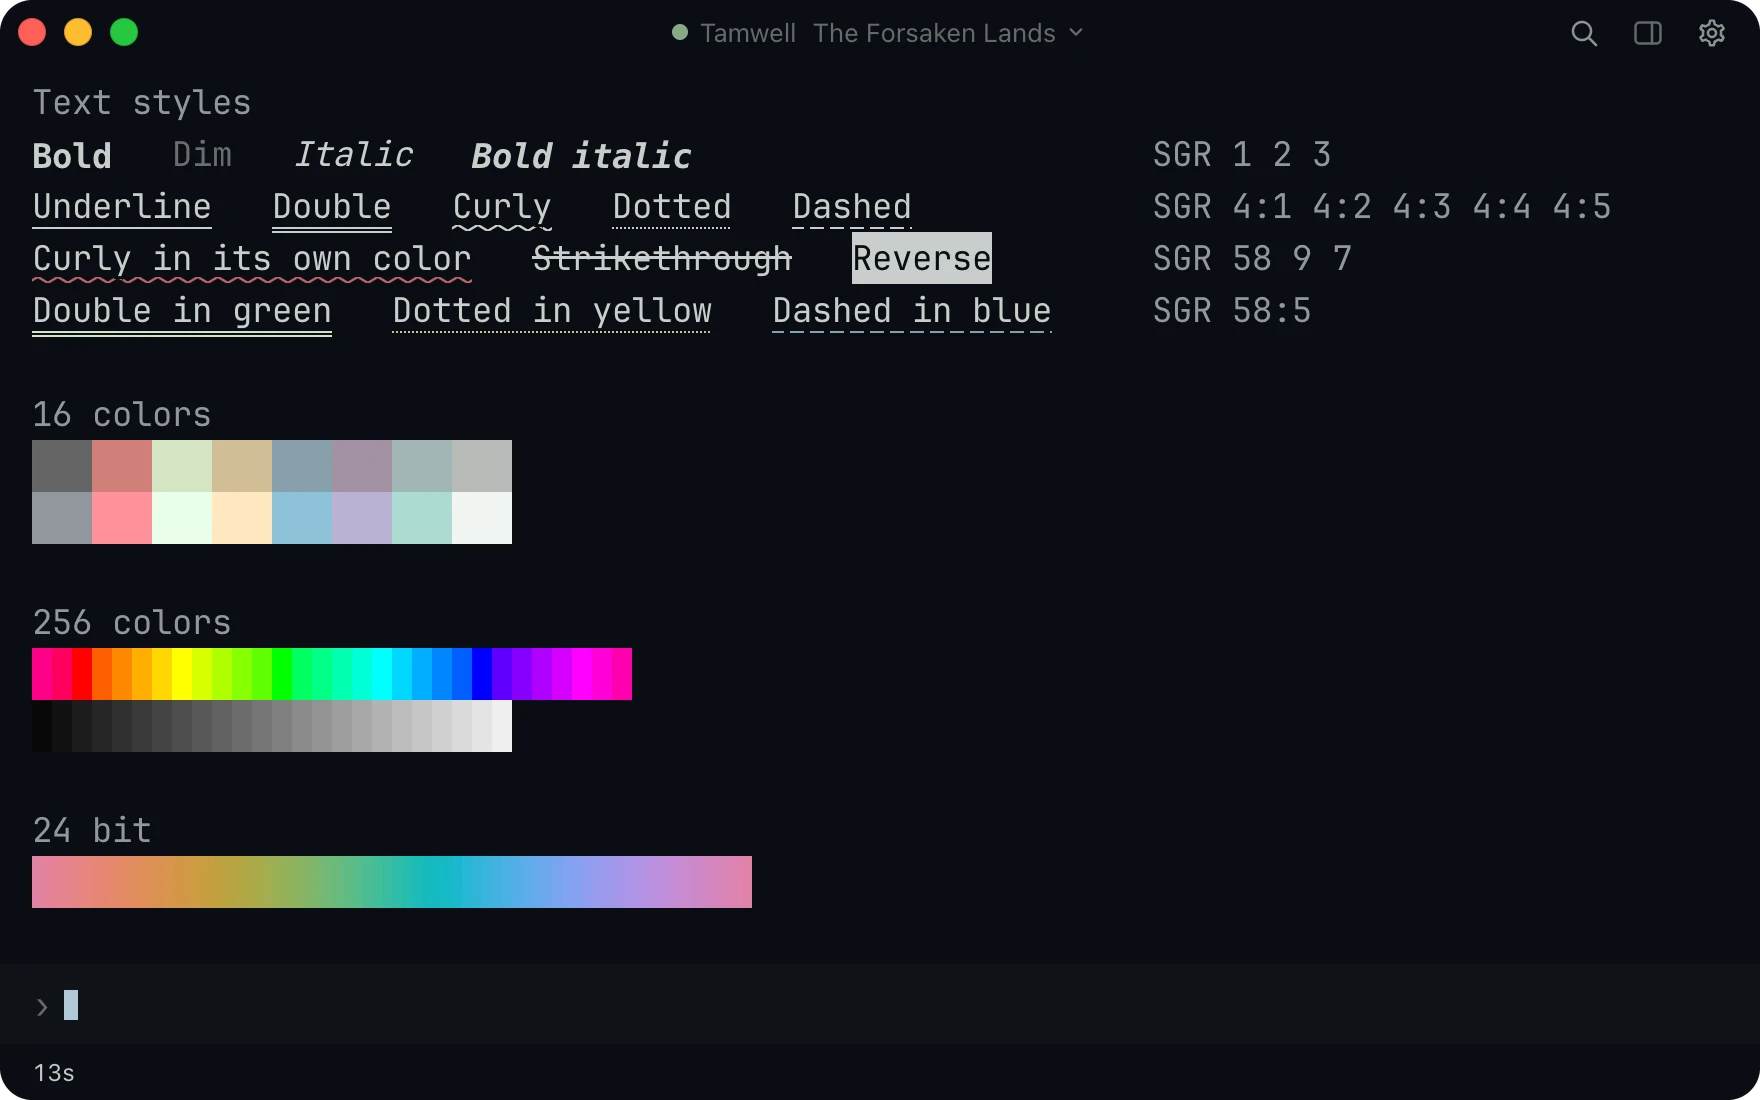Click 'Curly in its own color'
This screenshot has width=1760, height=1100.
(x=252, y=260)
